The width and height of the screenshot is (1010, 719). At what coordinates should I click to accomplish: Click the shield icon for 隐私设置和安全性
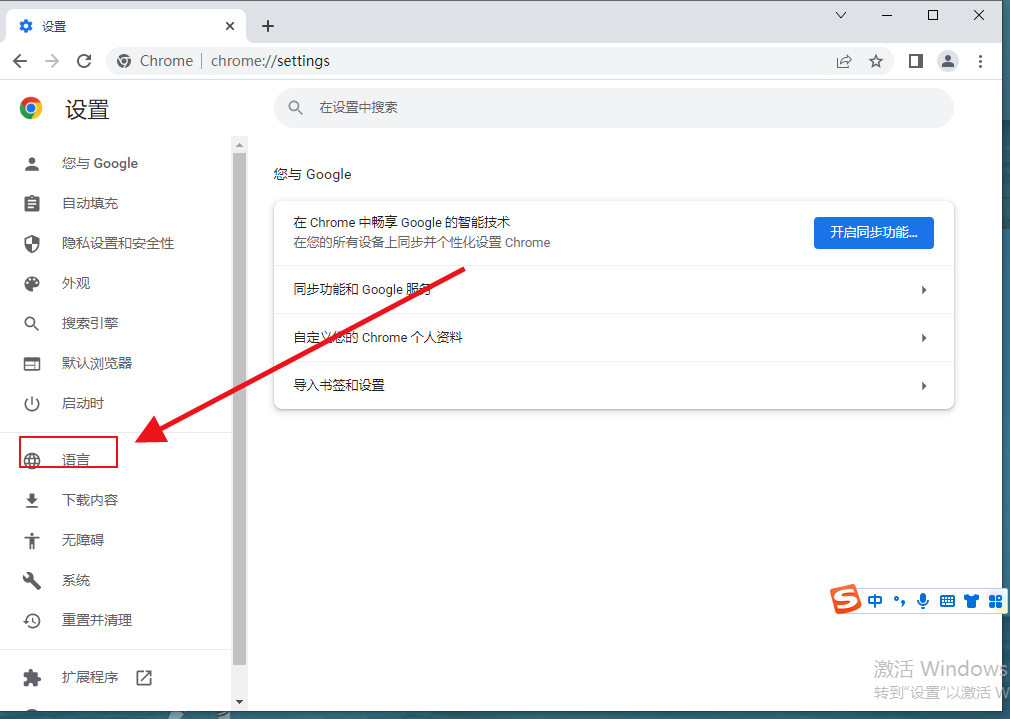click(32, 244)
